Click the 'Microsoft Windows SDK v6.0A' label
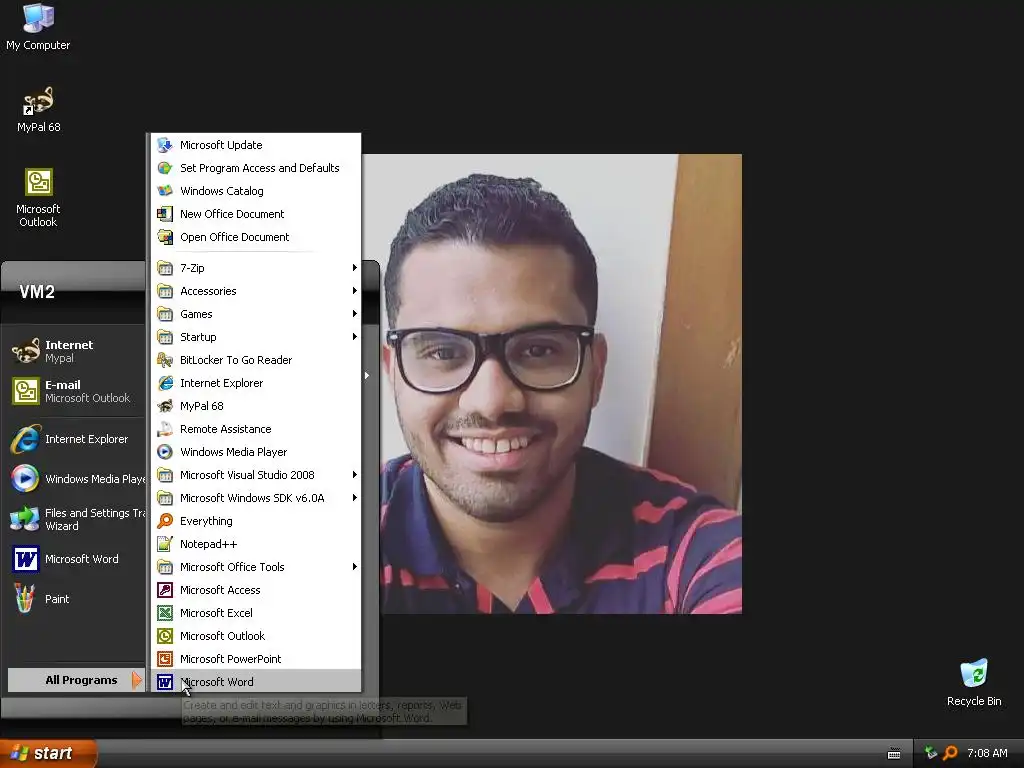 252,498
